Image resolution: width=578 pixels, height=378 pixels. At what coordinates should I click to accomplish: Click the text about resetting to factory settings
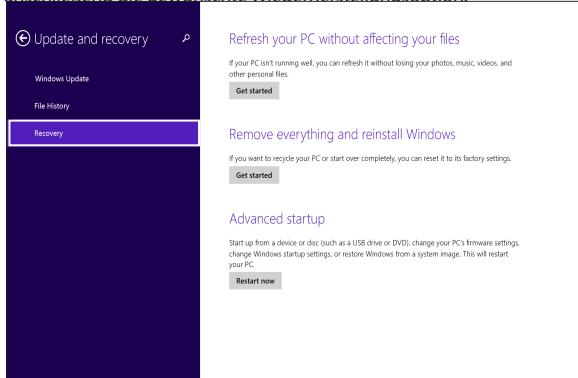click(x=370, y=159)
